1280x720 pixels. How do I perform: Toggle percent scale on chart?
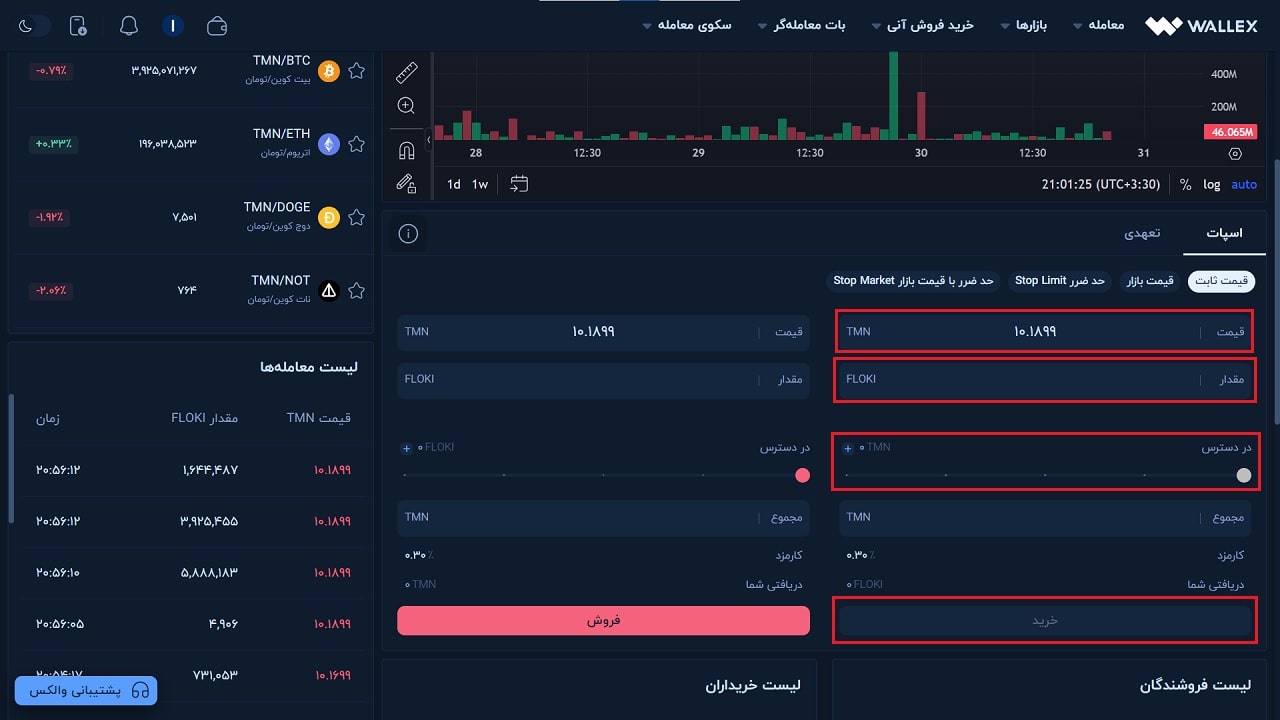click(x=1185, y=184)
